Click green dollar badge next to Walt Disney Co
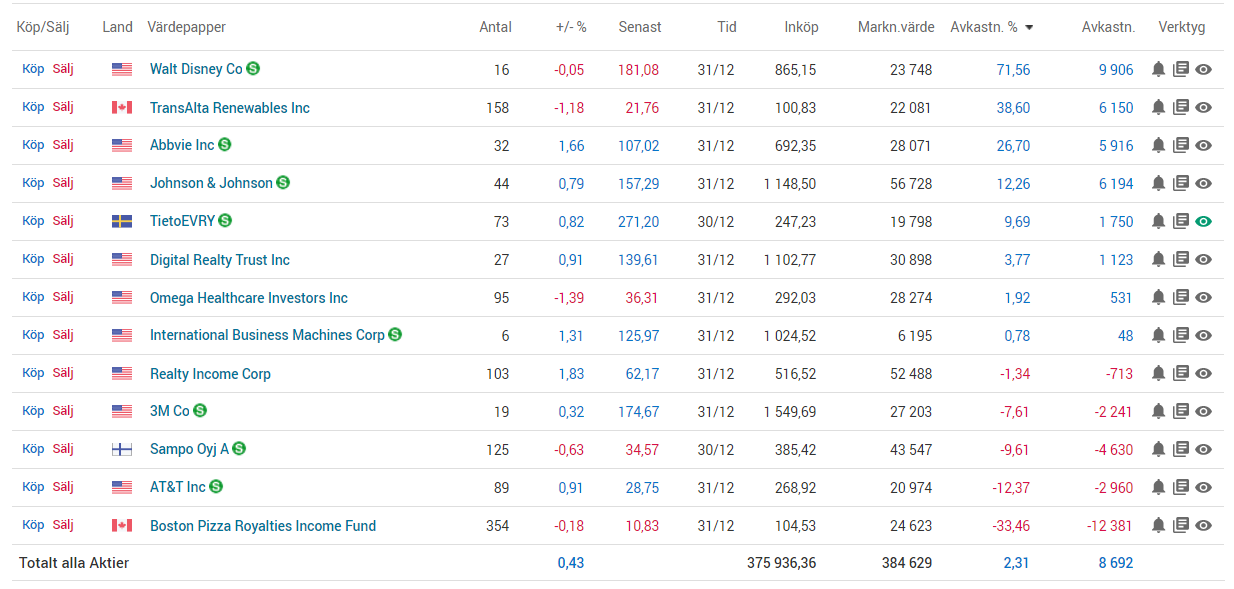 (254, 68)
